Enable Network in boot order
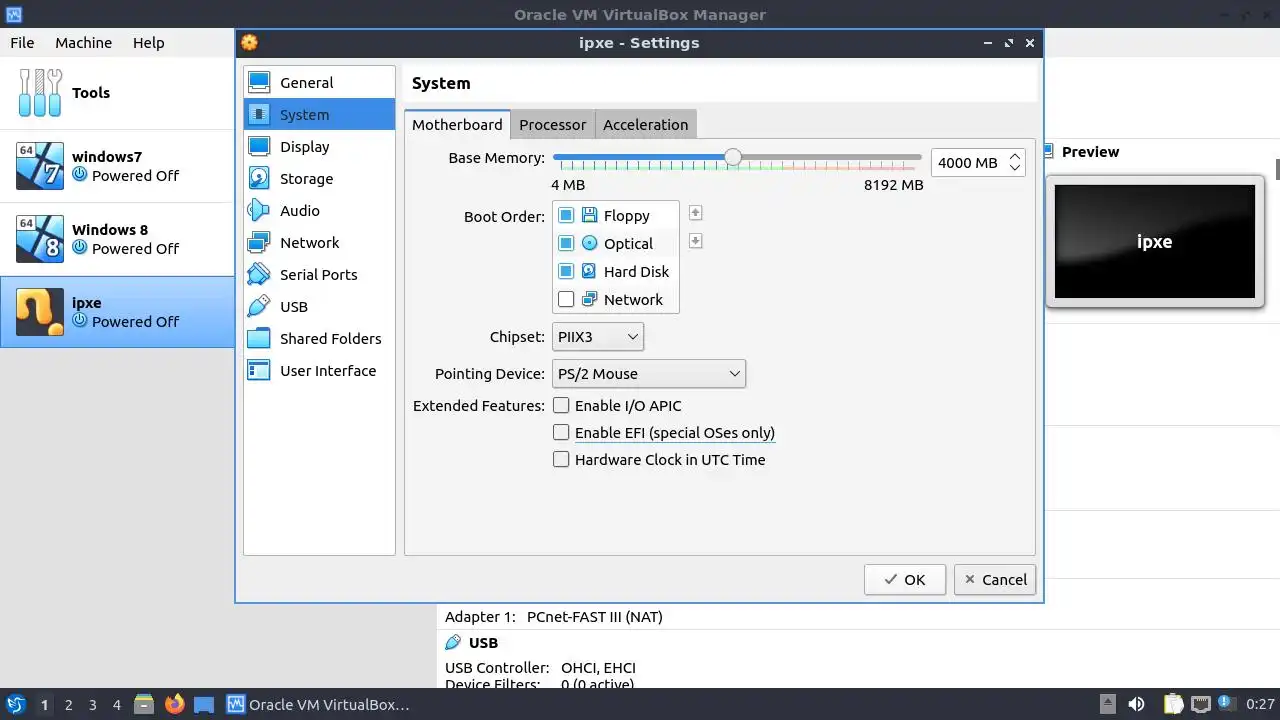The width and height of the screenshot is (1280, 720). point(566,299)
